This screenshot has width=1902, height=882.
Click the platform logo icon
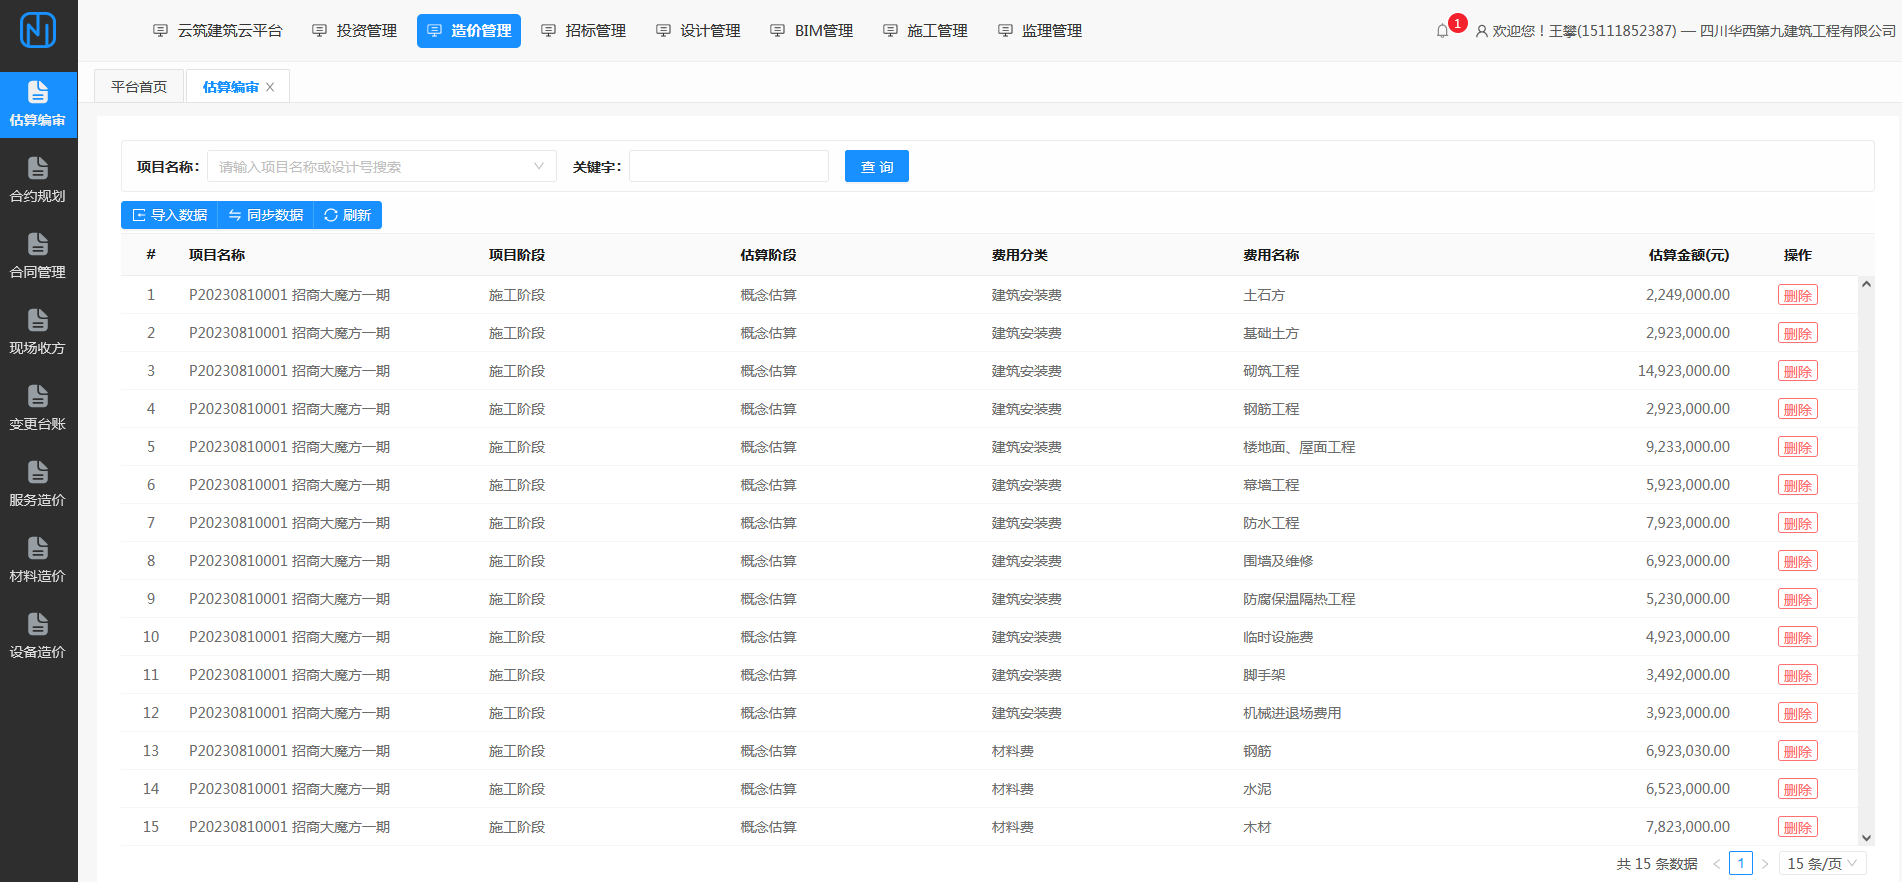38,30
